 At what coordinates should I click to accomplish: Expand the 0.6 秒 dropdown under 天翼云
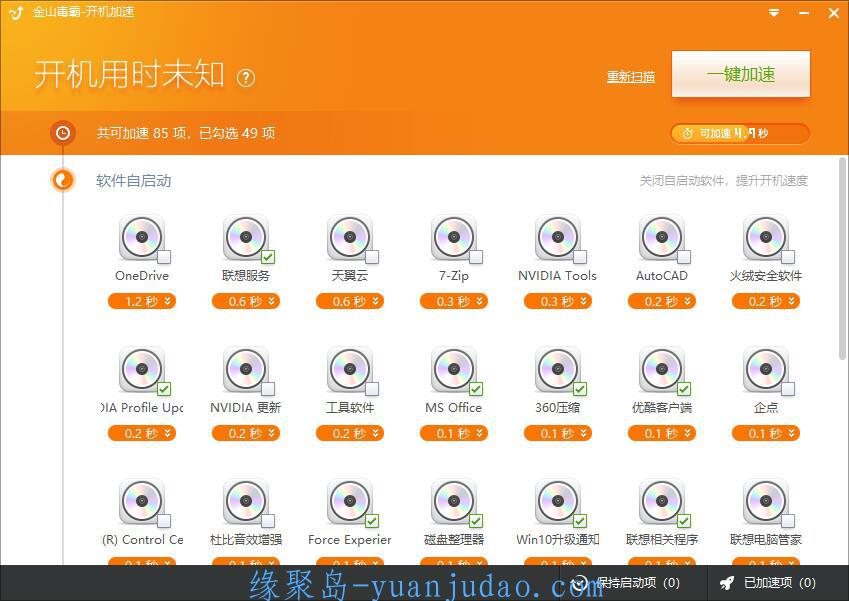350,301
